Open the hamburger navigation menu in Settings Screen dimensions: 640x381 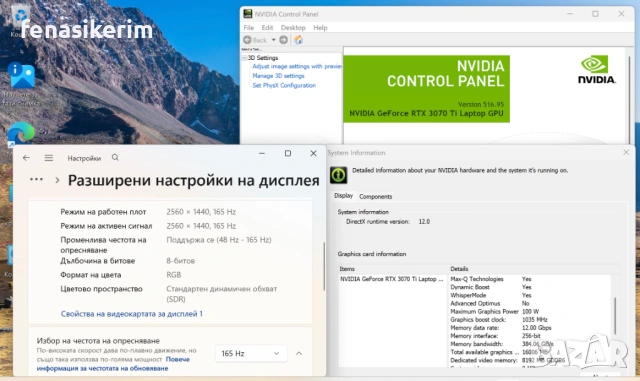(49, 158)
